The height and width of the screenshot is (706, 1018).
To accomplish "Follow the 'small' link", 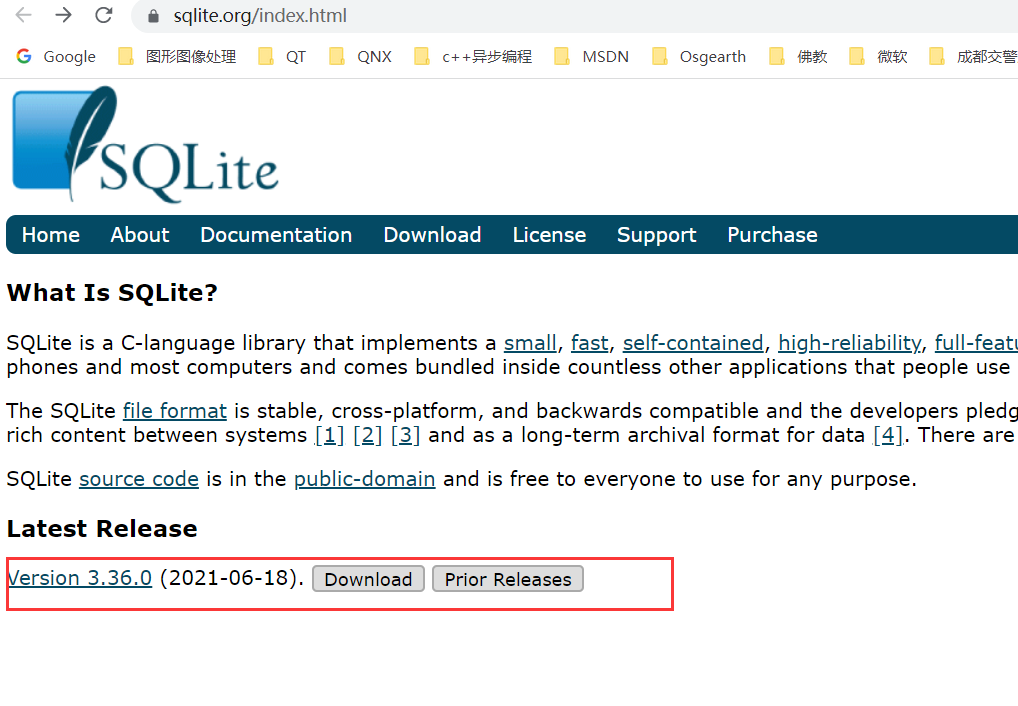I will (530, 343).
